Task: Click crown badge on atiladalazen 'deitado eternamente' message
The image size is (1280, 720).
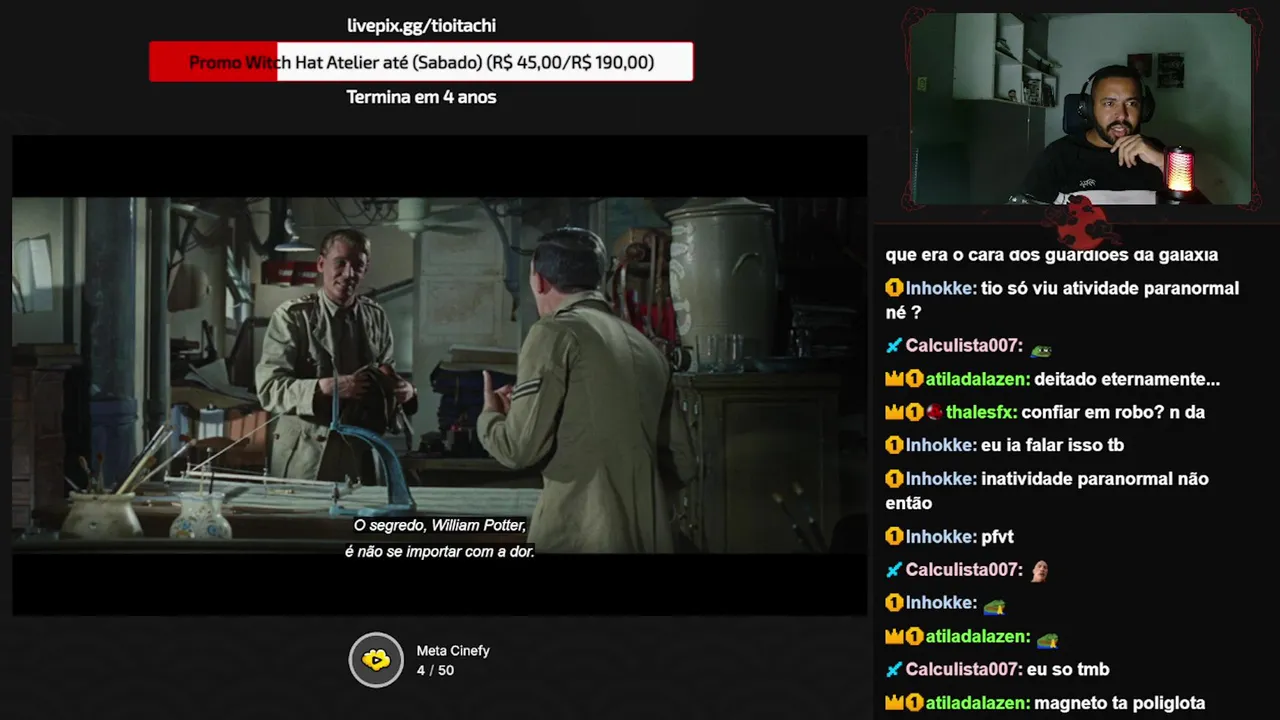Action: (x=894, y=379)
